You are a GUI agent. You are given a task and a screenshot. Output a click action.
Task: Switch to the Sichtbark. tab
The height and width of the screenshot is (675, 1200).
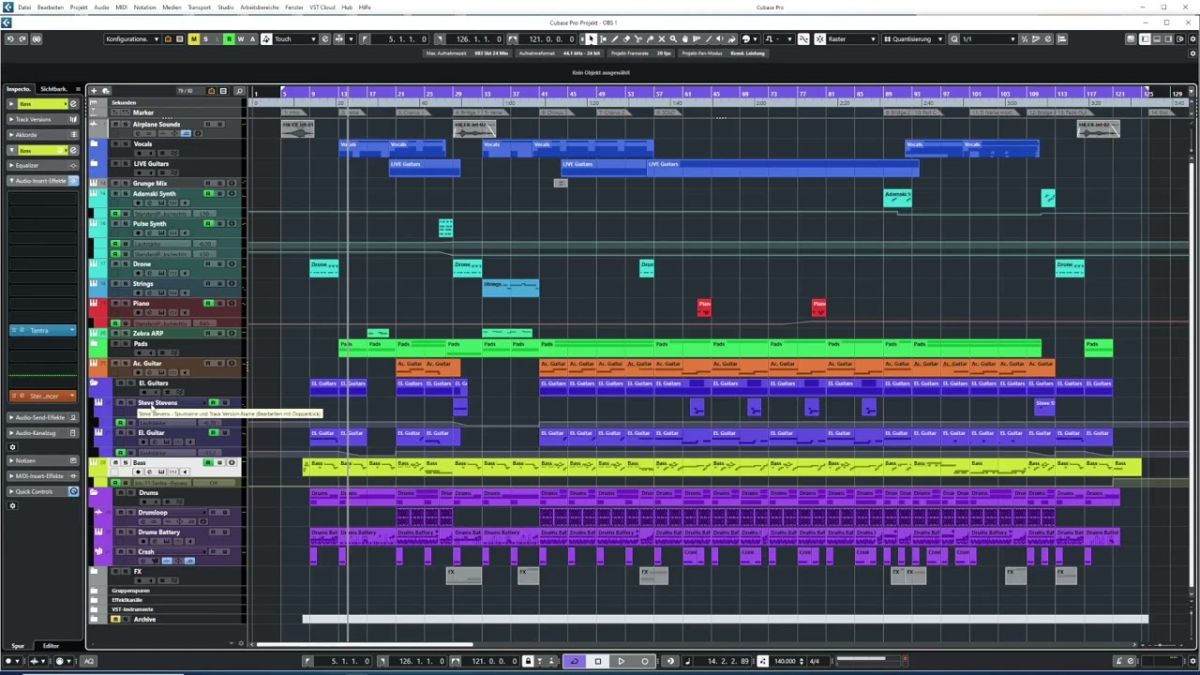(x=55, y=88)
